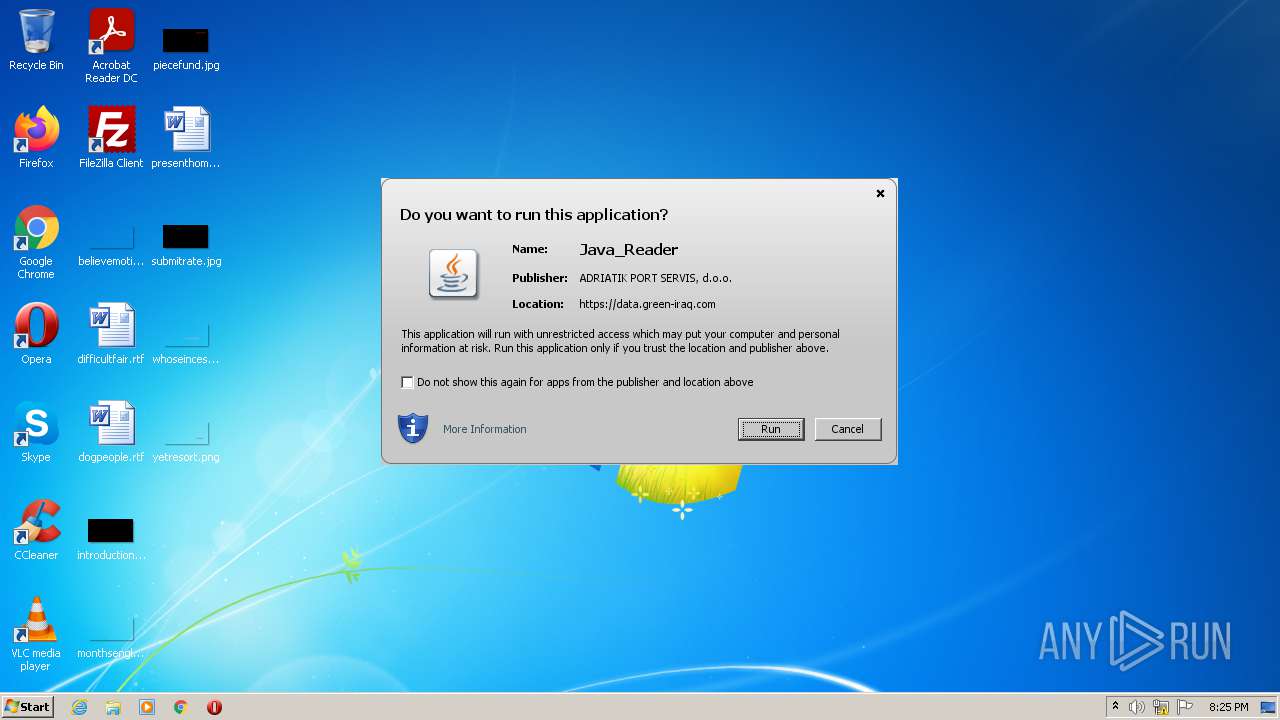Open Windows Explorer from the taskbar
This screenshot has width=1280, height=720.
click(x=113, y=707)
